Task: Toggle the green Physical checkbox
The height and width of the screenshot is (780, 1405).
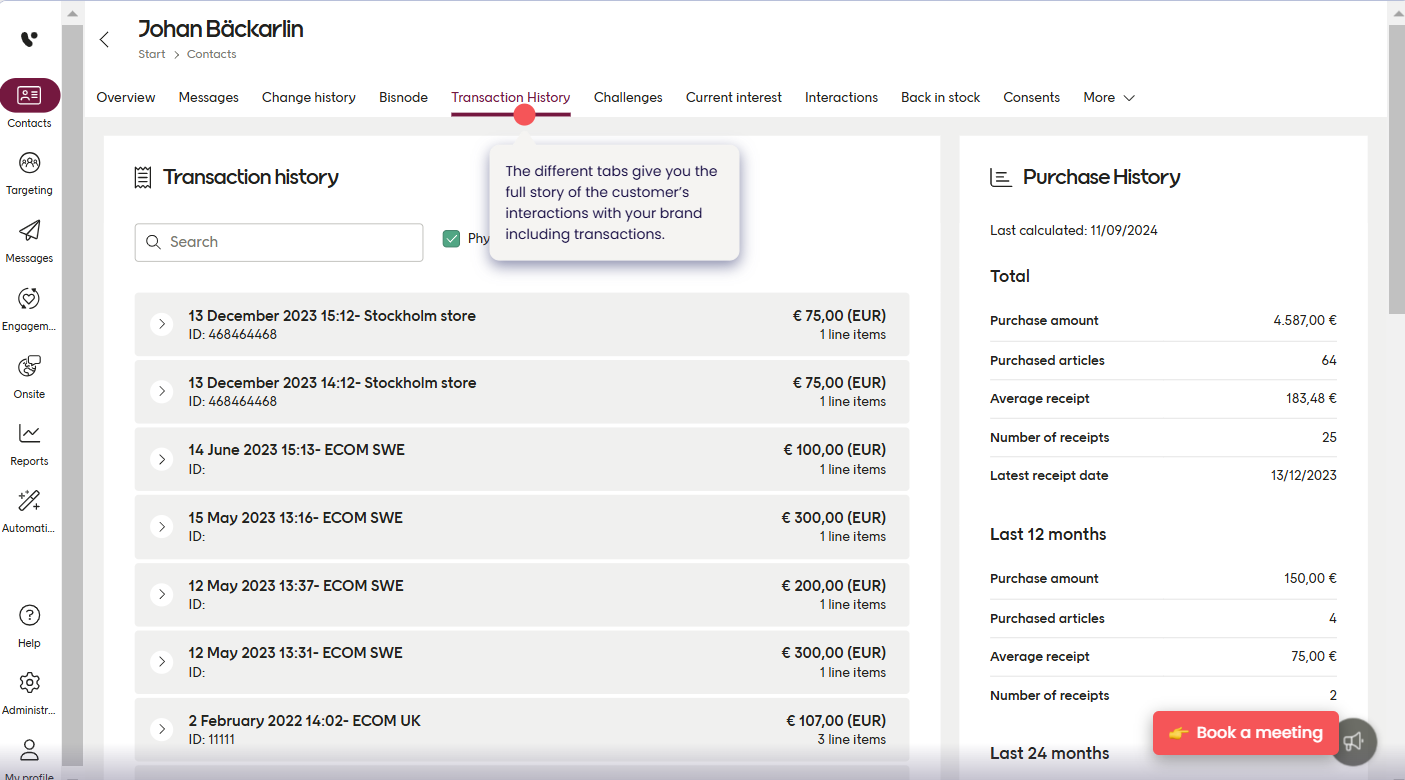Action: pos(452,239)
